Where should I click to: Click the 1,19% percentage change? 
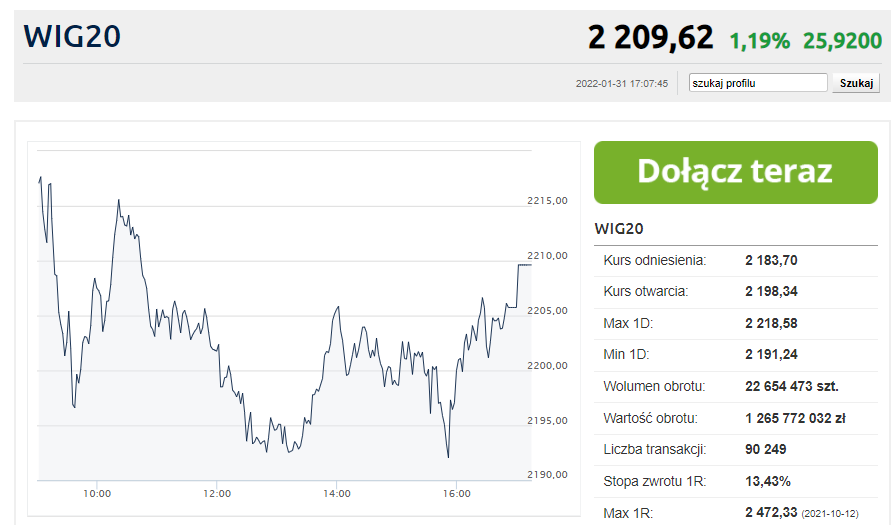tap(759, 41)
